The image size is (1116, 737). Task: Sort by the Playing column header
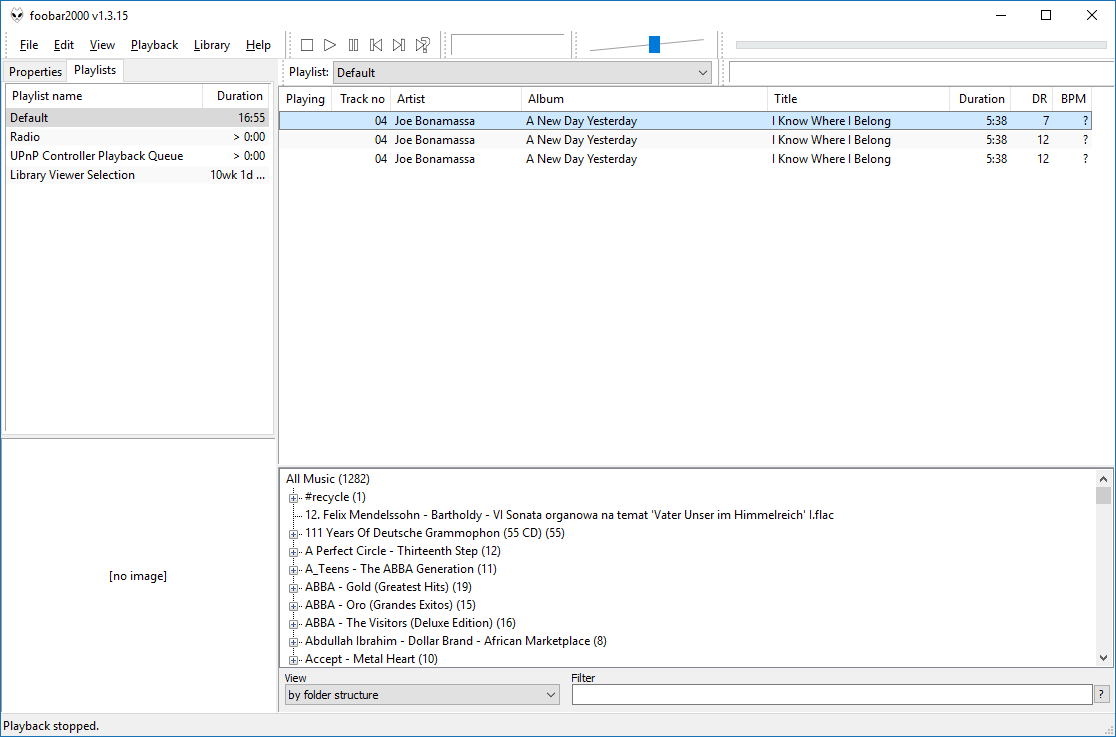coord(305,99)
